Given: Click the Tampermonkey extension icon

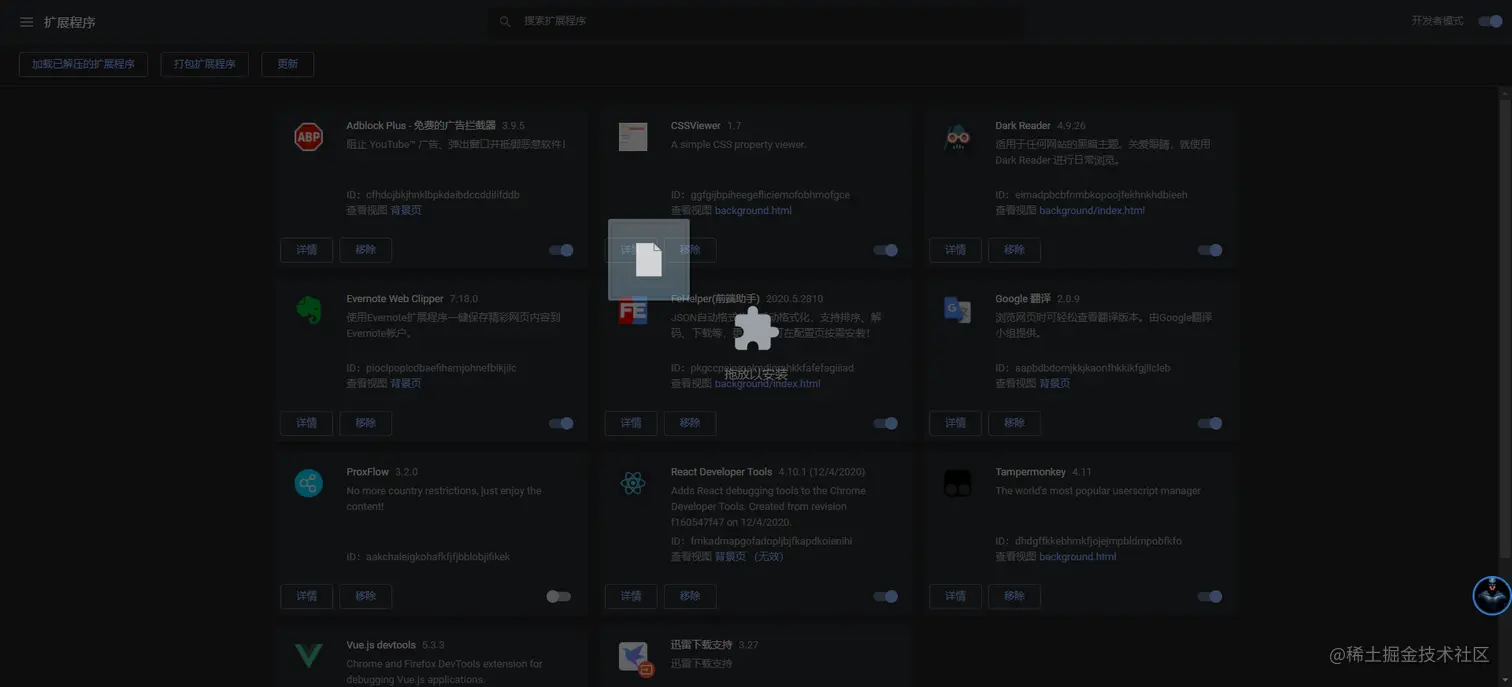Looking at the screenshot, I should coord(957,483).
